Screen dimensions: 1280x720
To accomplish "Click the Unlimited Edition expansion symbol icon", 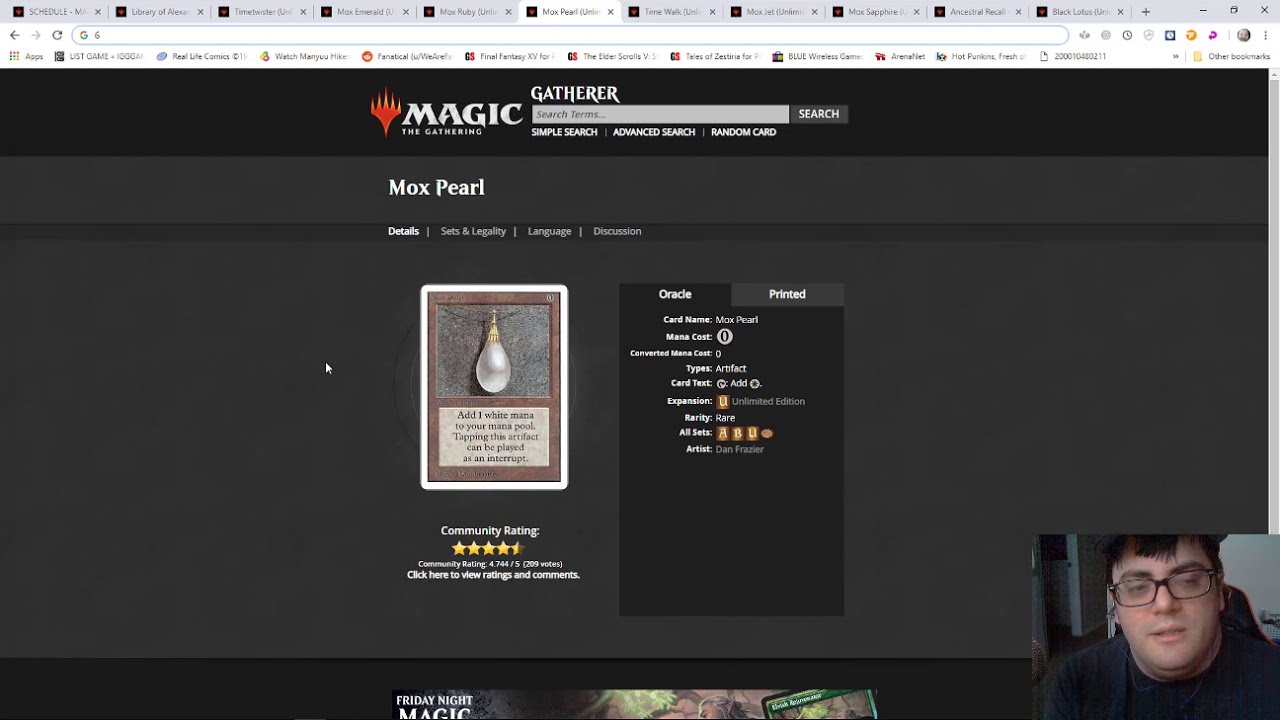I will click(x=722, y=401).
